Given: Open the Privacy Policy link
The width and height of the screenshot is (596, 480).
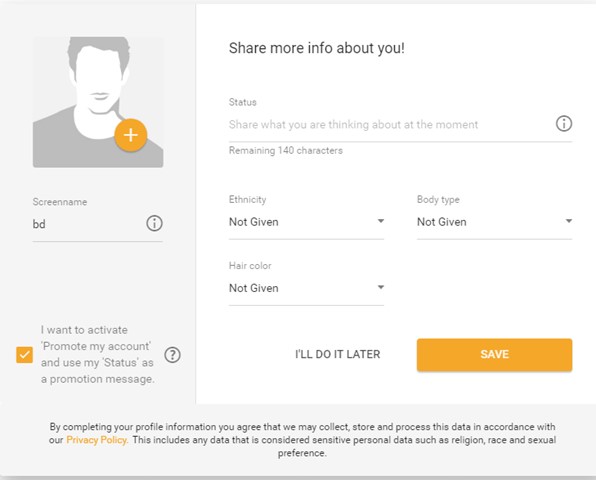Looking at the screenshot, I should pos(97,440).
